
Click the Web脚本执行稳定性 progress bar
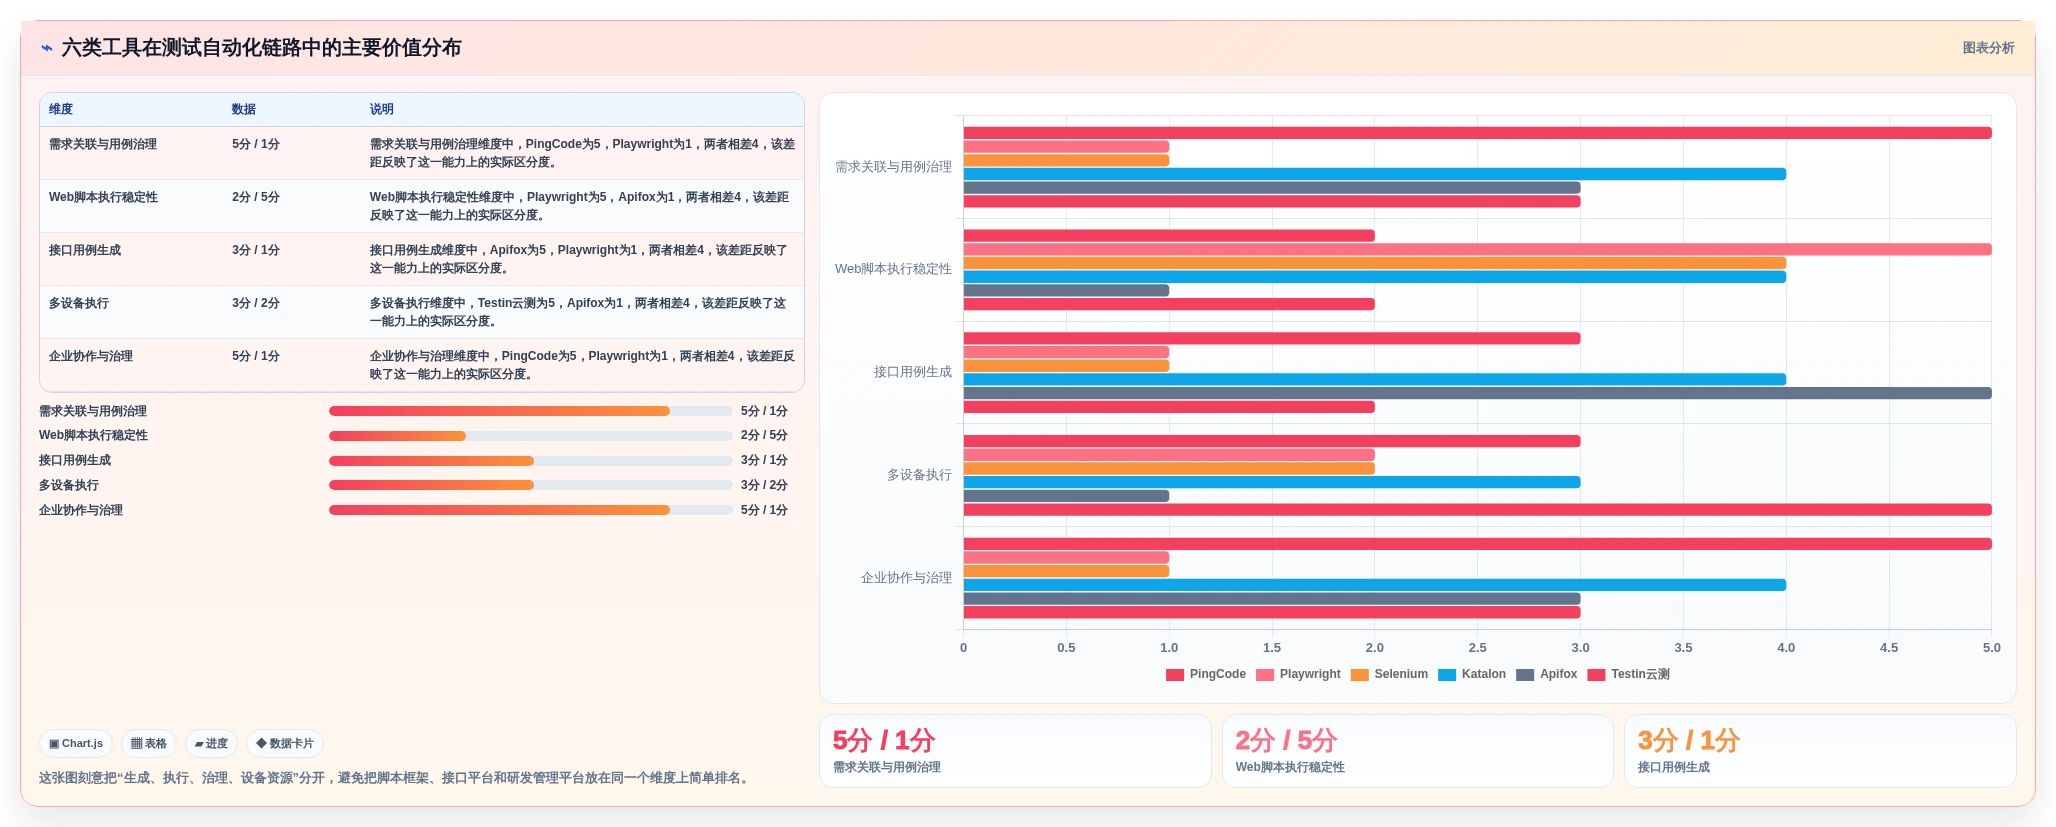pyautogui.click(x=531, y=436)
